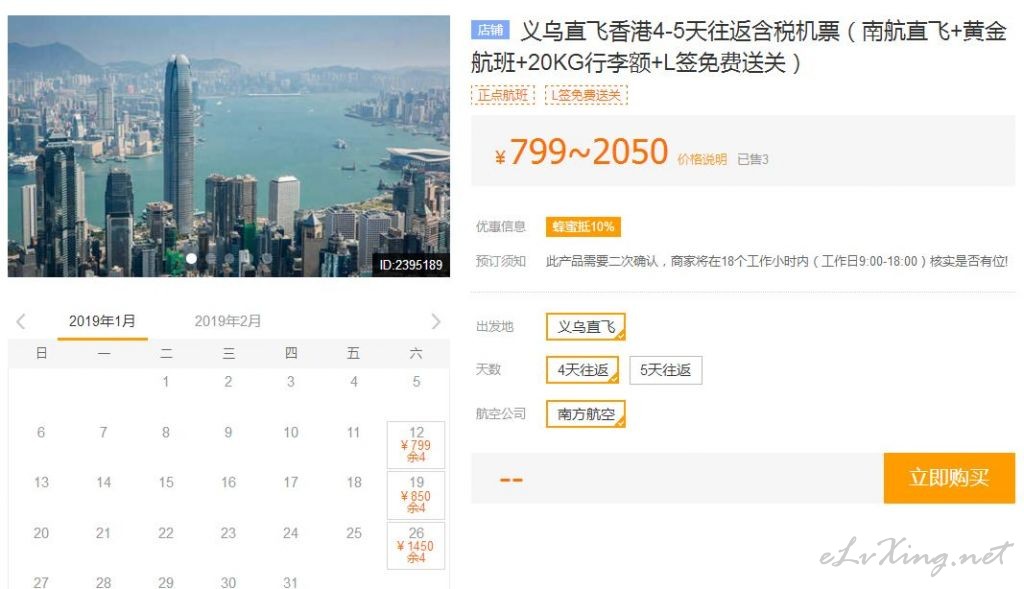Choose the 5天往返 trip length
This screenshot has height=589, width=1024.
pos(665,370)
